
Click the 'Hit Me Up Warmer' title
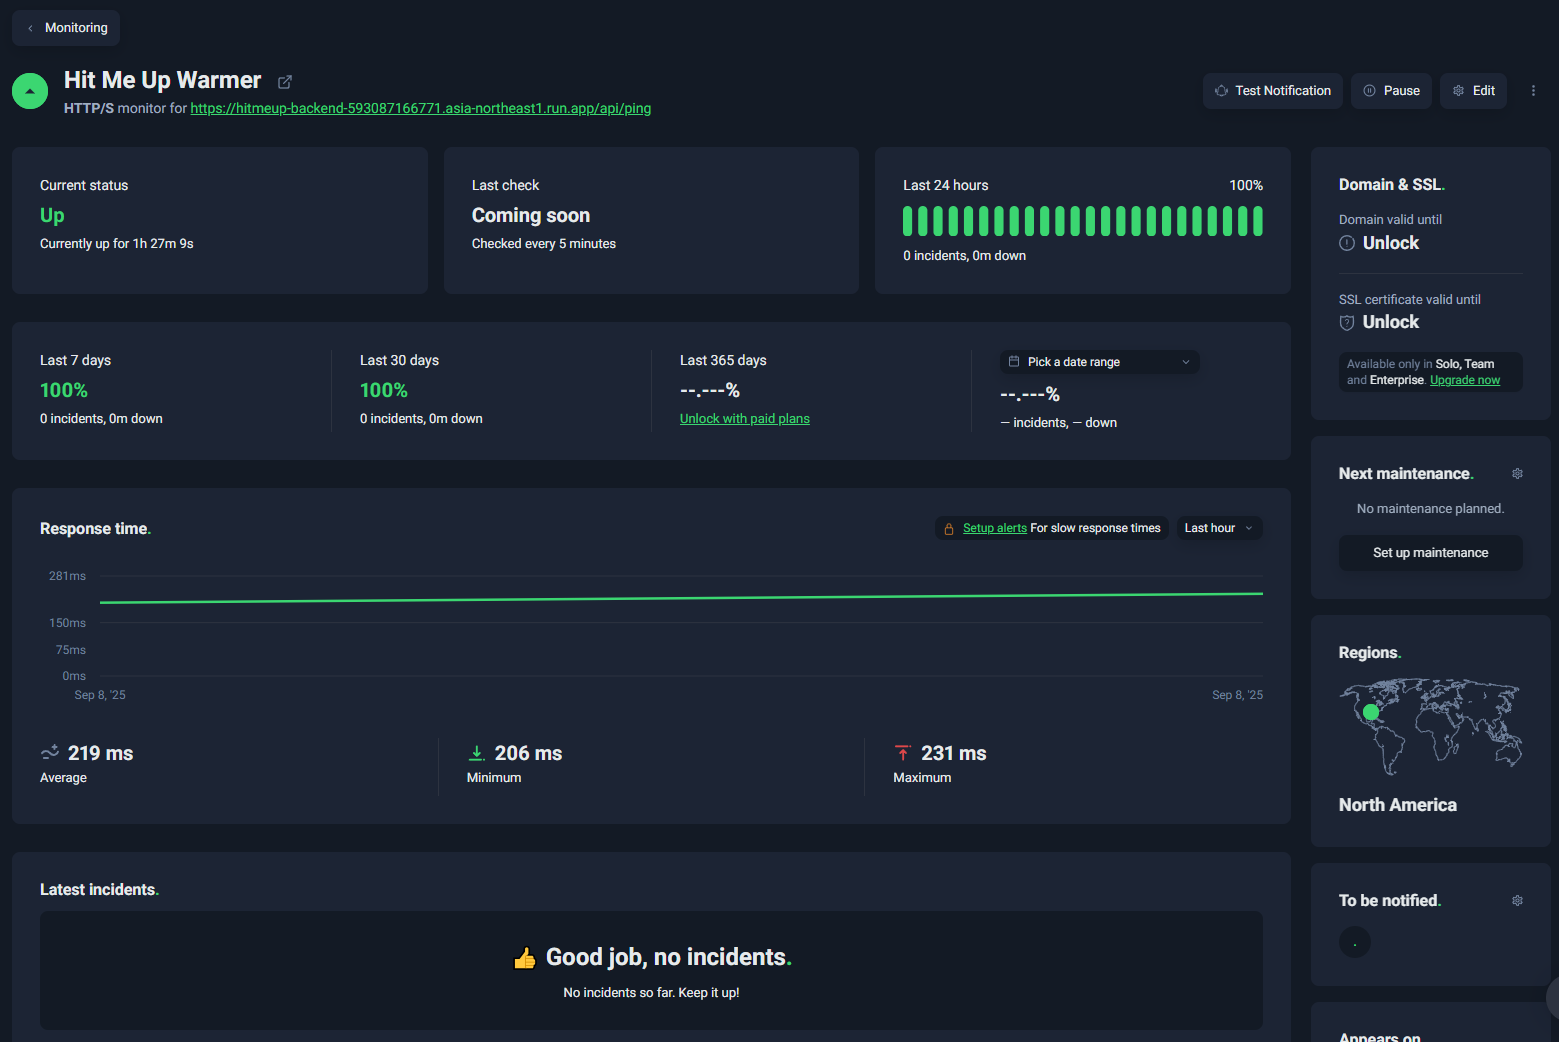pyautogui.click(x=162, y=80)
